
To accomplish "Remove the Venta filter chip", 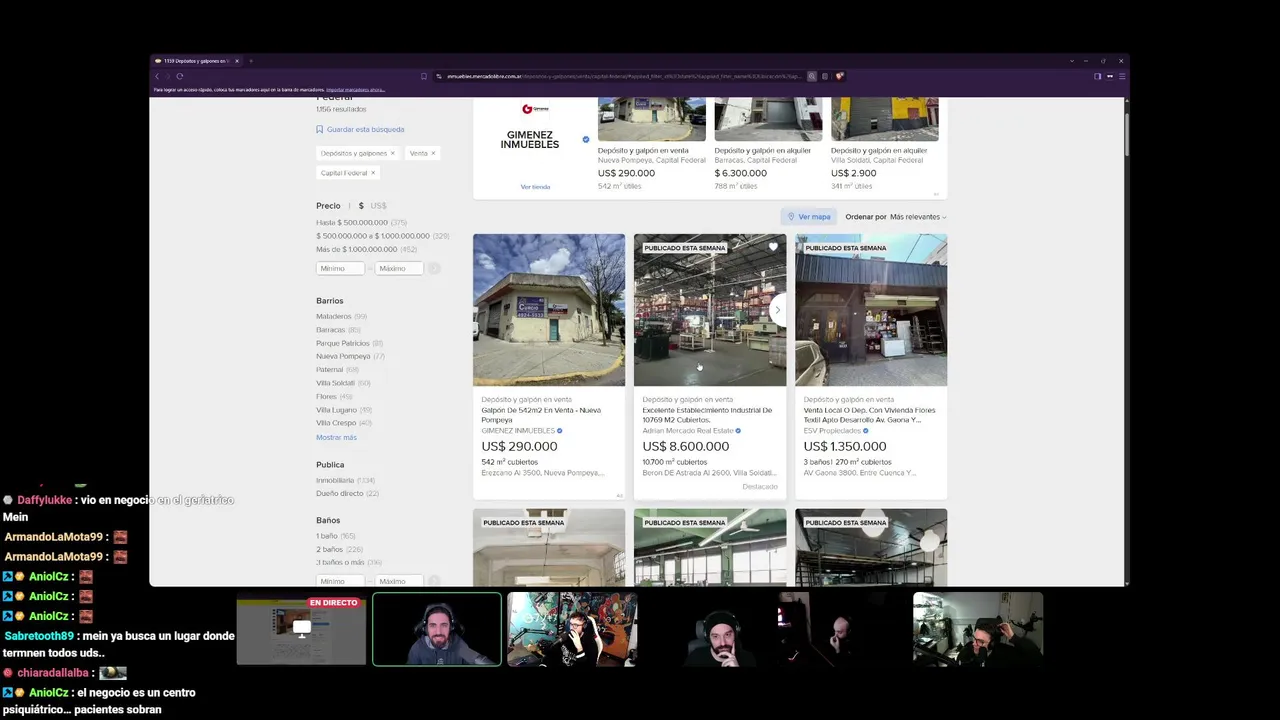I will [433, 153].
